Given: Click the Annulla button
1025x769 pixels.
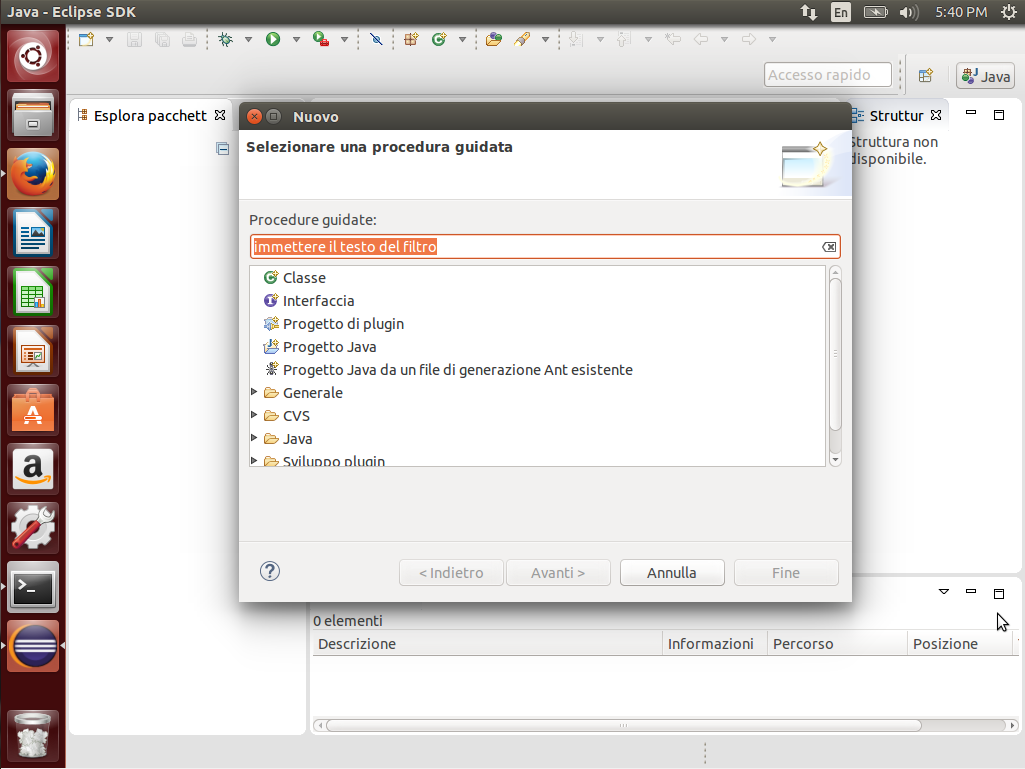Looking at the screenshot, I should (x=672, y=573).
